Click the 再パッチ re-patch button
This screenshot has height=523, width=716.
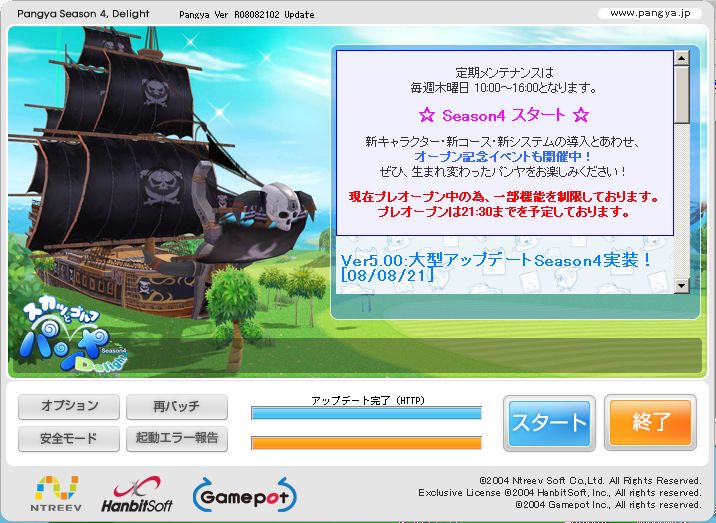(177, 407)
